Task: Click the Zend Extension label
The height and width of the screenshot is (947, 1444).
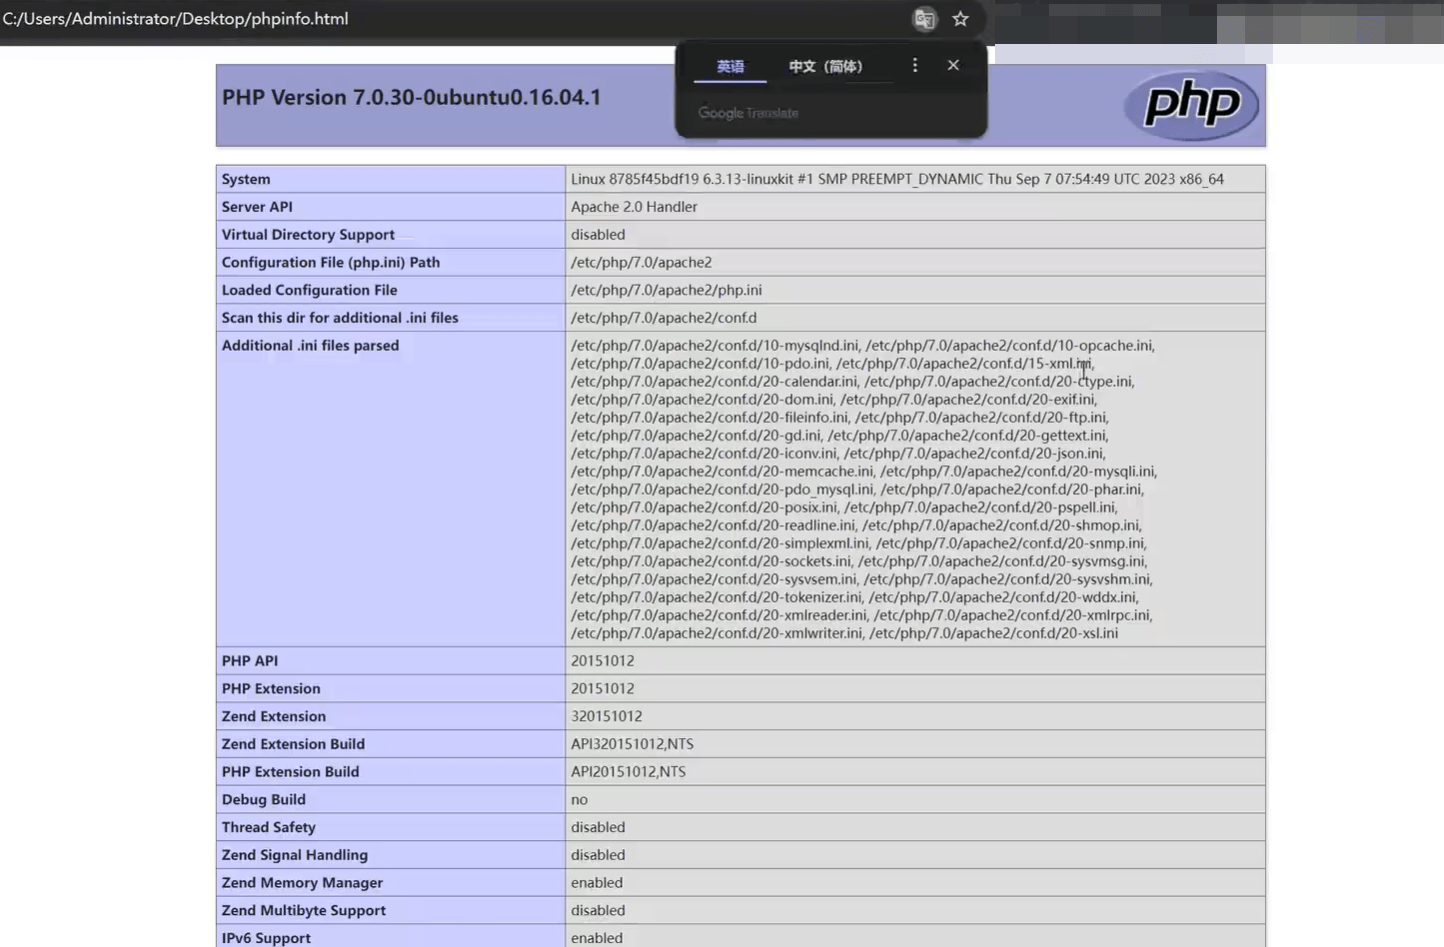Action: tap(274, 717)
